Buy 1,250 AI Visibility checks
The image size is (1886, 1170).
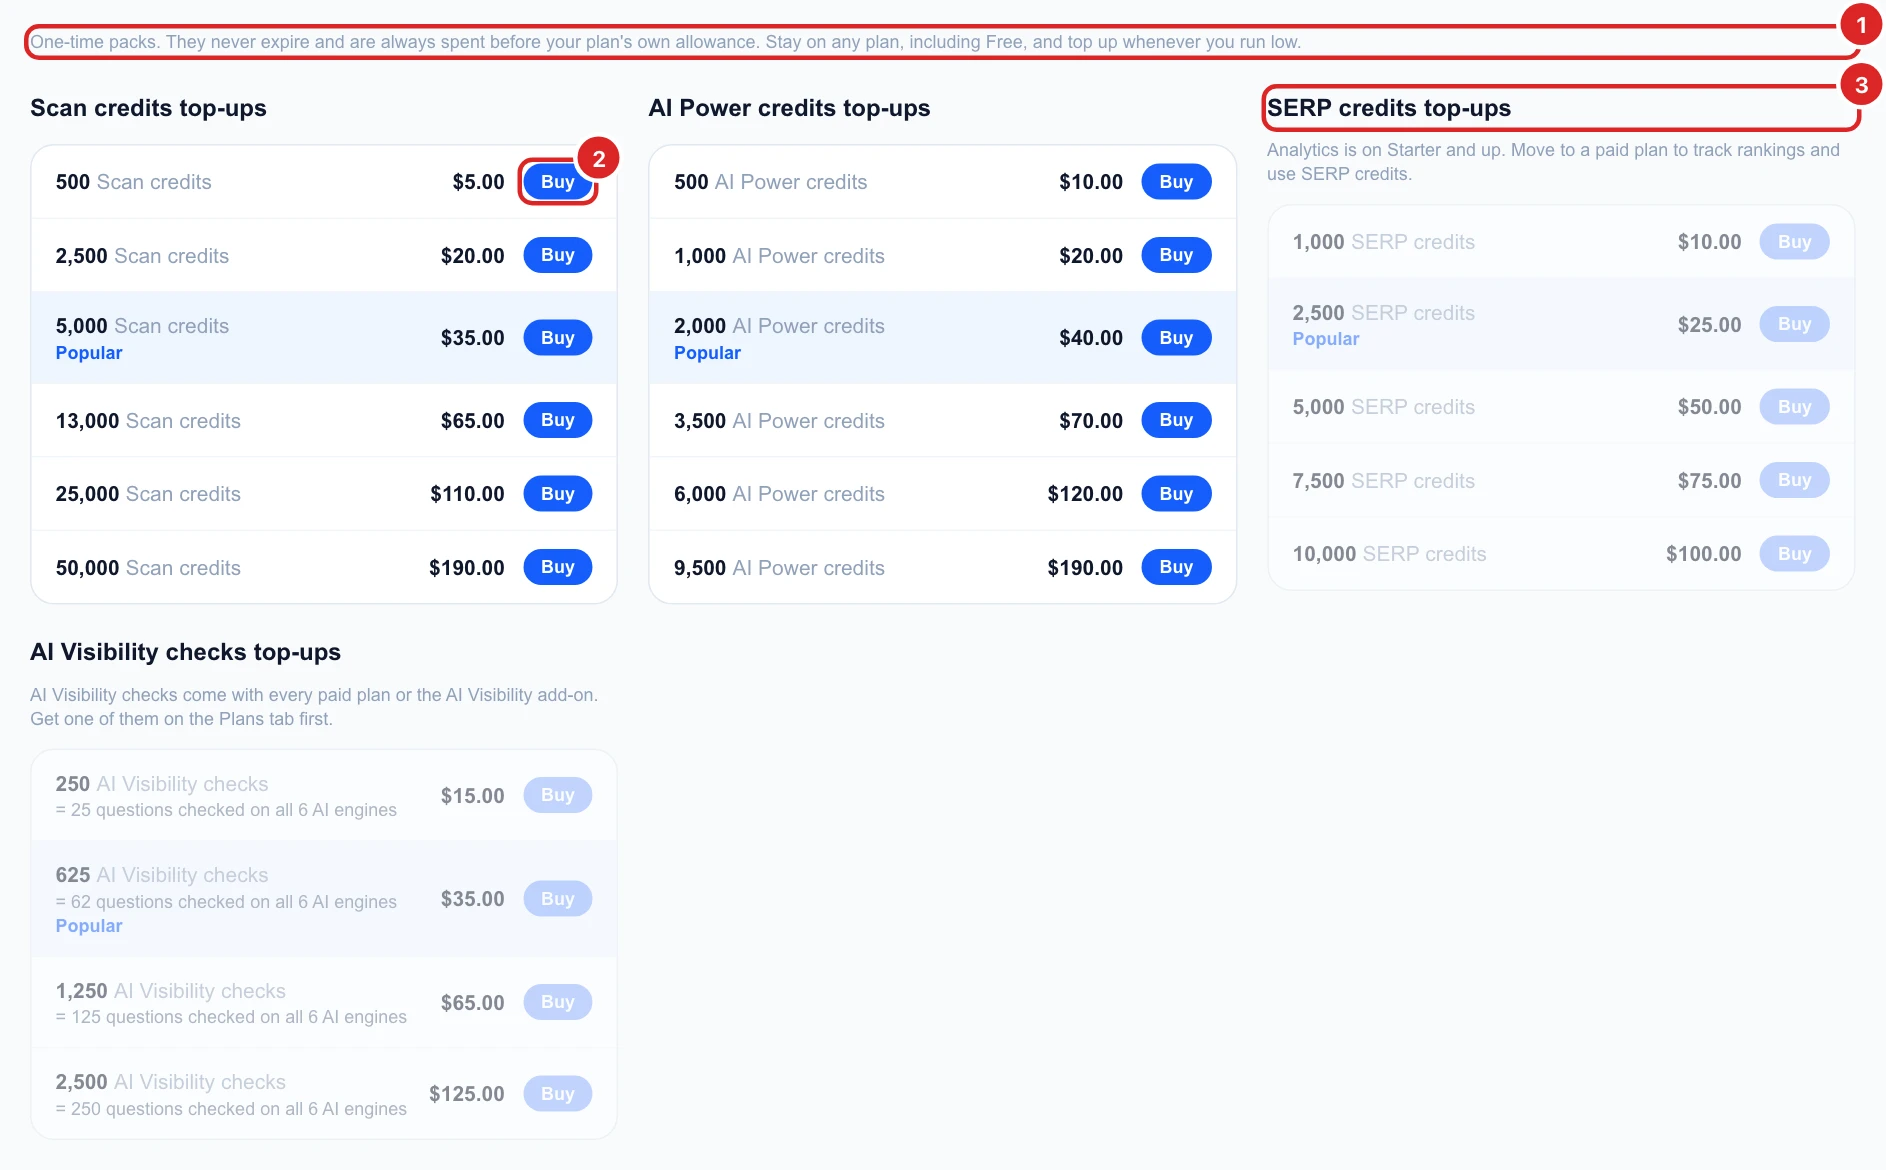coord(557,1002)
